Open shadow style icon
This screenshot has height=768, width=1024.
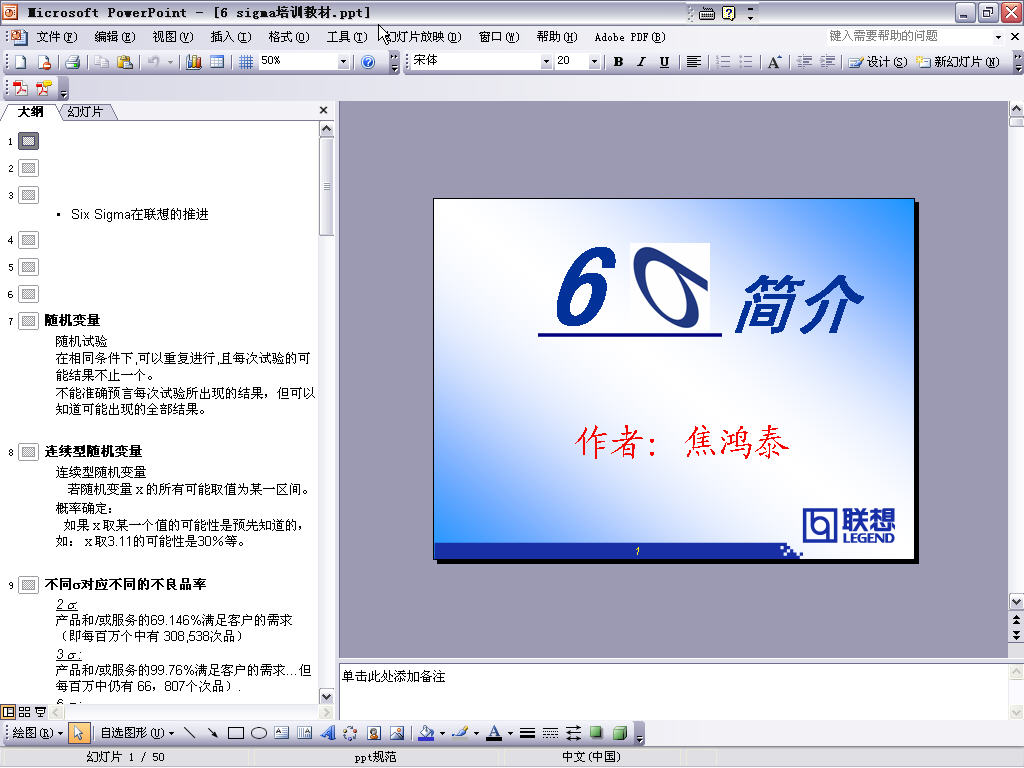596,733
